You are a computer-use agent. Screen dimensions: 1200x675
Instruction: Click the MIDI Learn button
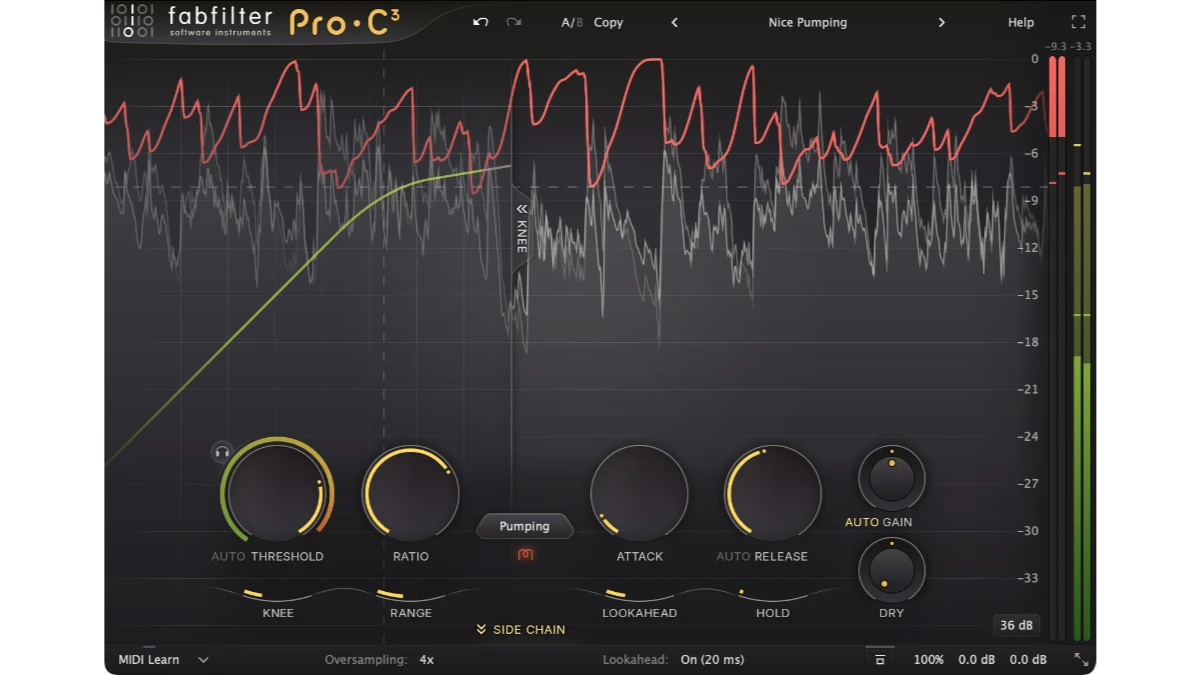pyautogui.click(x=149, y=660)
